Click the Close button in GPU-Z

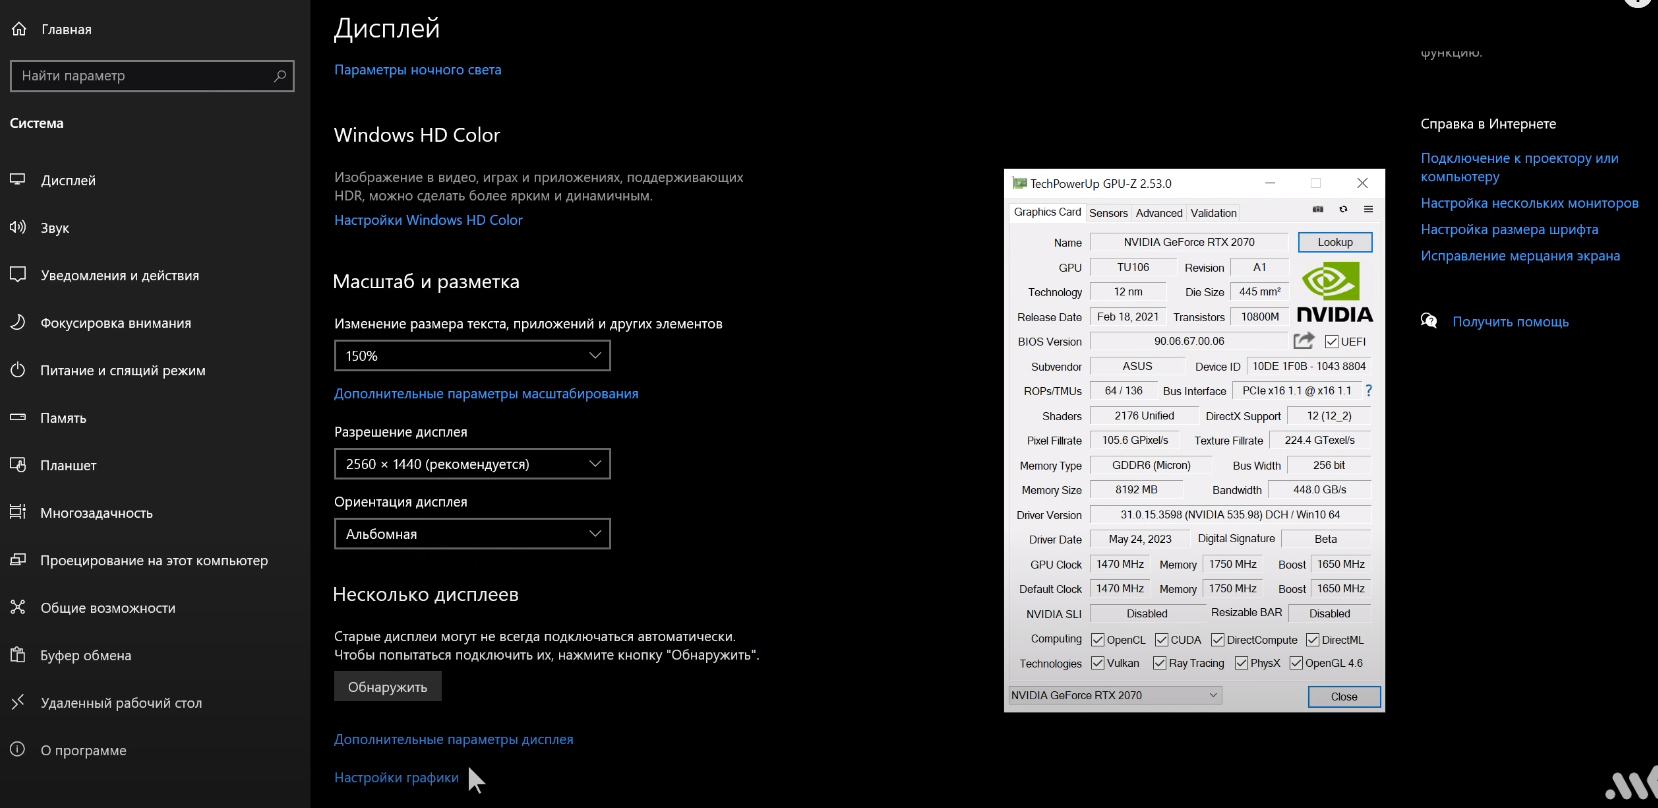[1344, 697]
